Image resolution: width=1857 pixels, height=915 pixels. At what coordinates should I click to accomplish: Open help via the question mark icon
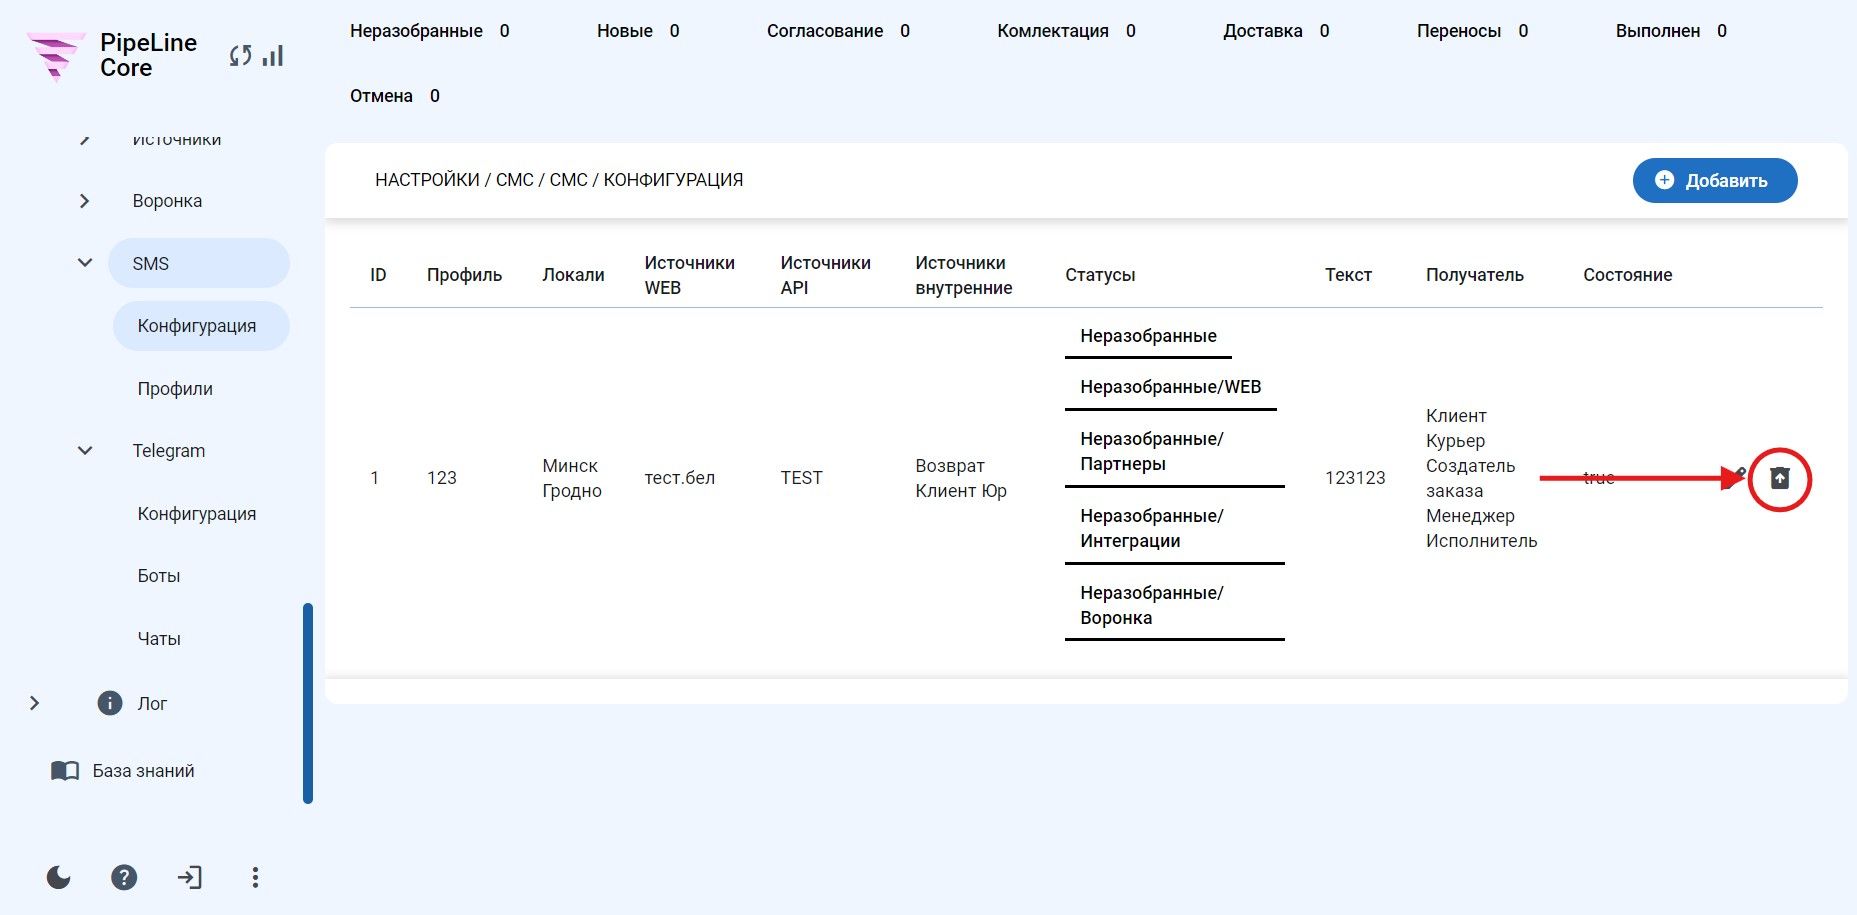pyautogui.click(x=124, y=877)
